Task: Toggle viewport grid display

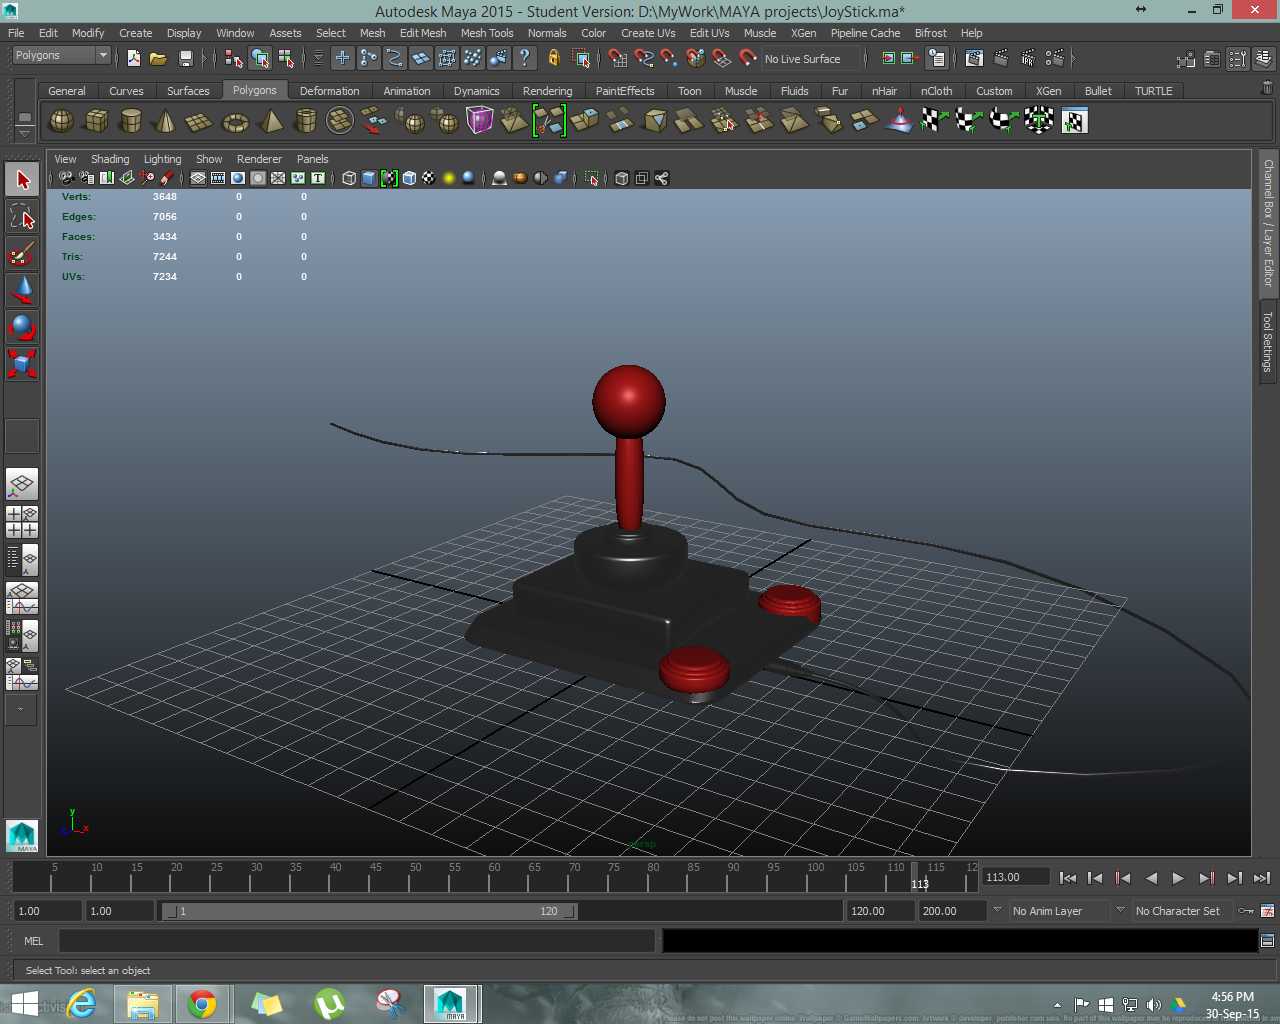Action: point(198,178)
